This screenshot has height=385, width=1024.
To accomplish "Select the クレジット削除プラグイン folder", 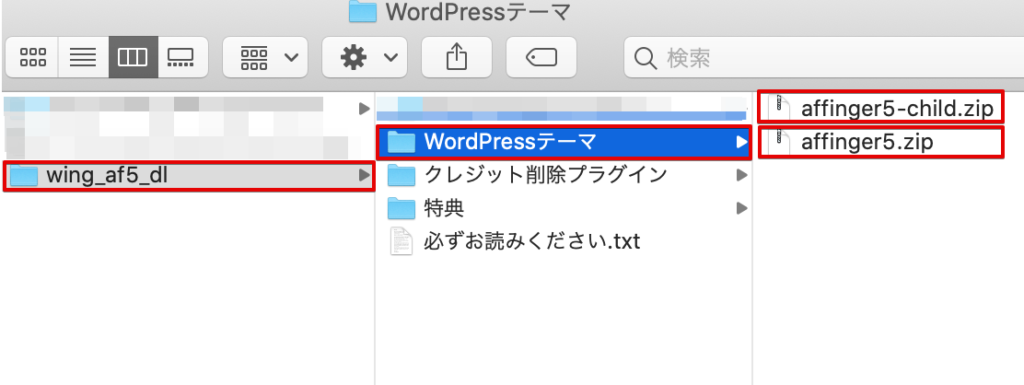I will [x=564, y=175].
